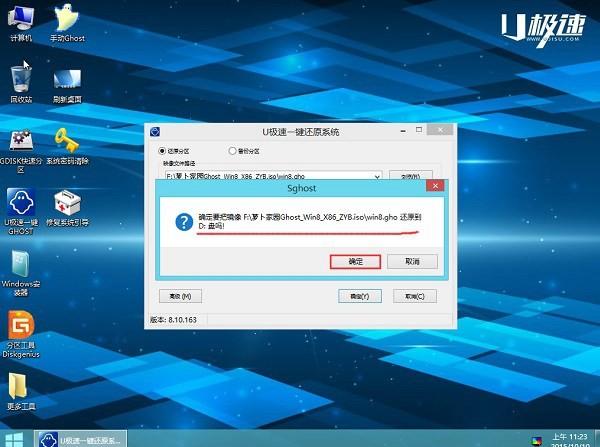Open the 更多工具 folder icon
The image size is (600, 447).
click(x=21, y=391)
